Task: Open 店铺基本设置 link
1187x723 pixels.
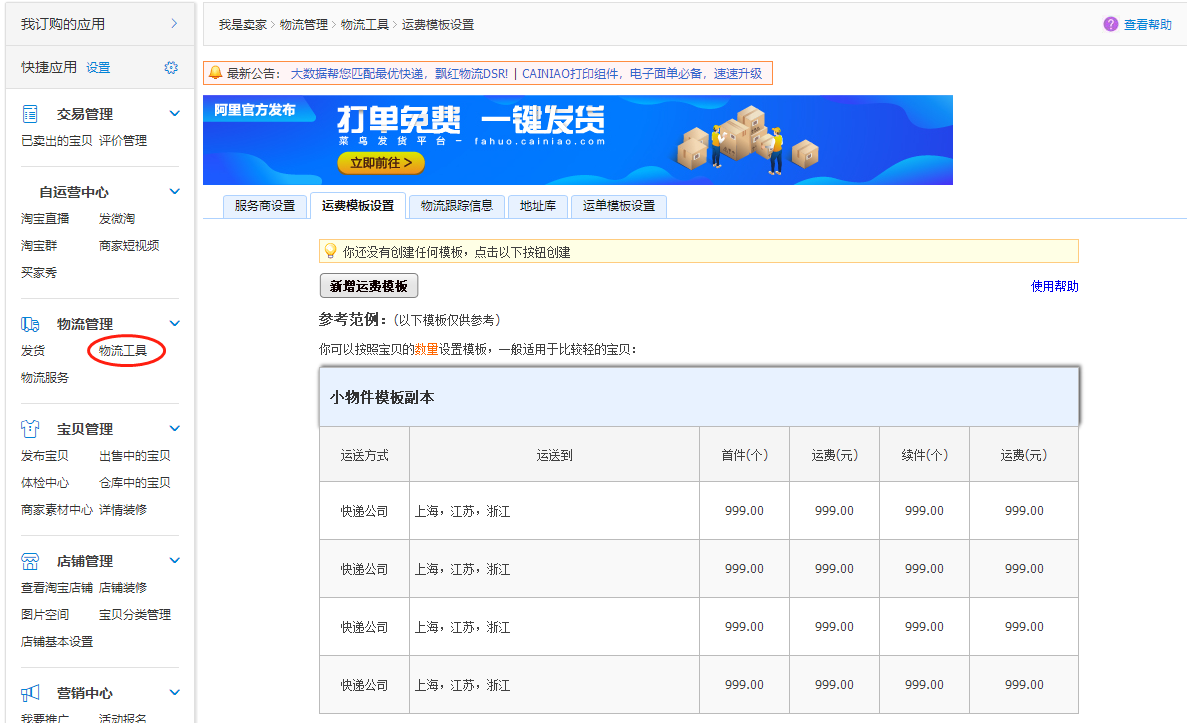Action: coord(57,642)
